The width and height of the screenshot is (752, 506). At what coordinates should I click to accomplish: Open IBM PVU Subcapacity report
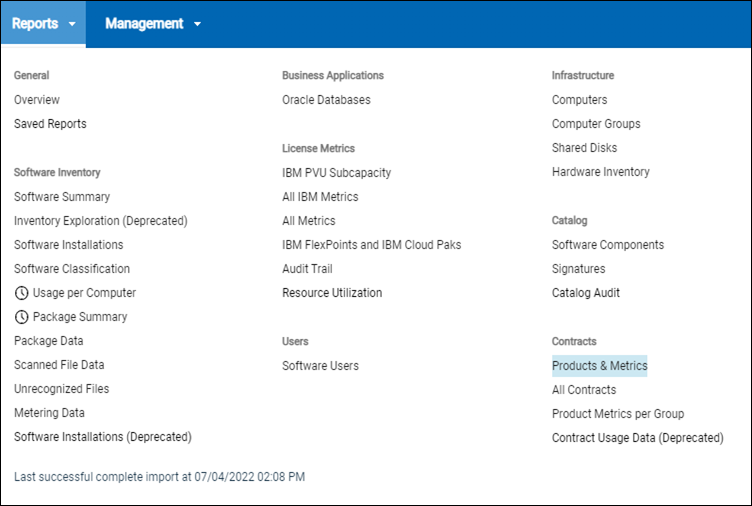point(336,173)
